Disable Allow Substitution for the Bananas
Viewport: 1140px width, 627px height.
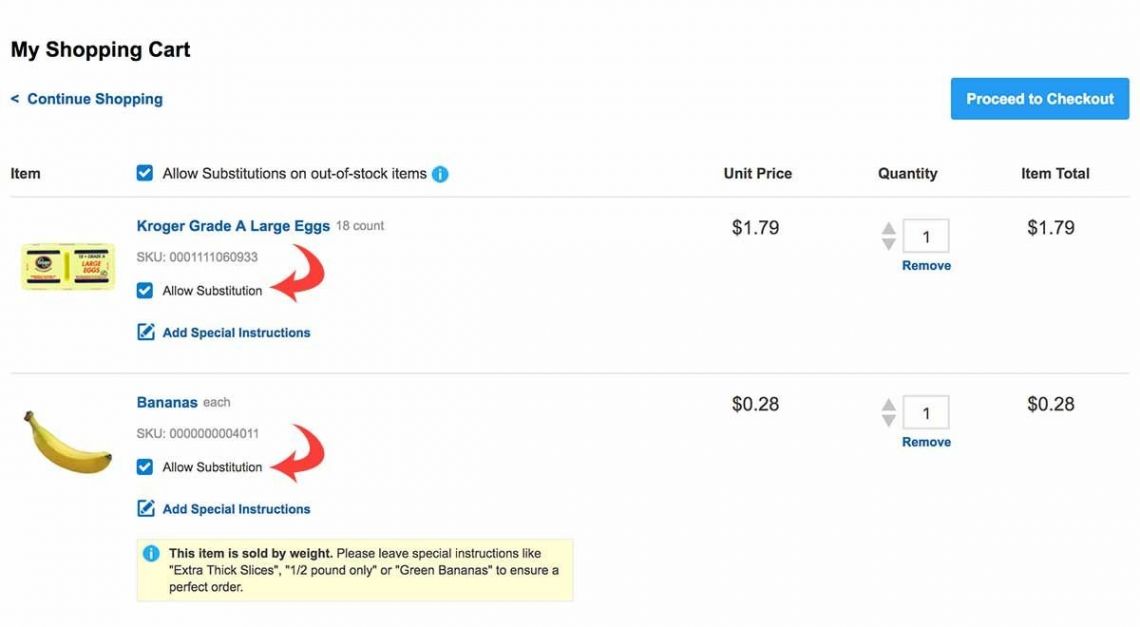coord(145,466)
